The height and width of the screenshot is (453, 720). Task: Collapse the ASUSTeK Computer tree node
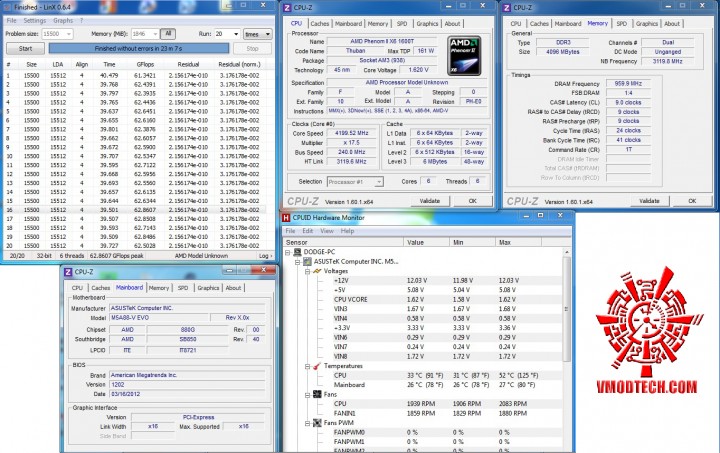[298, 262]
